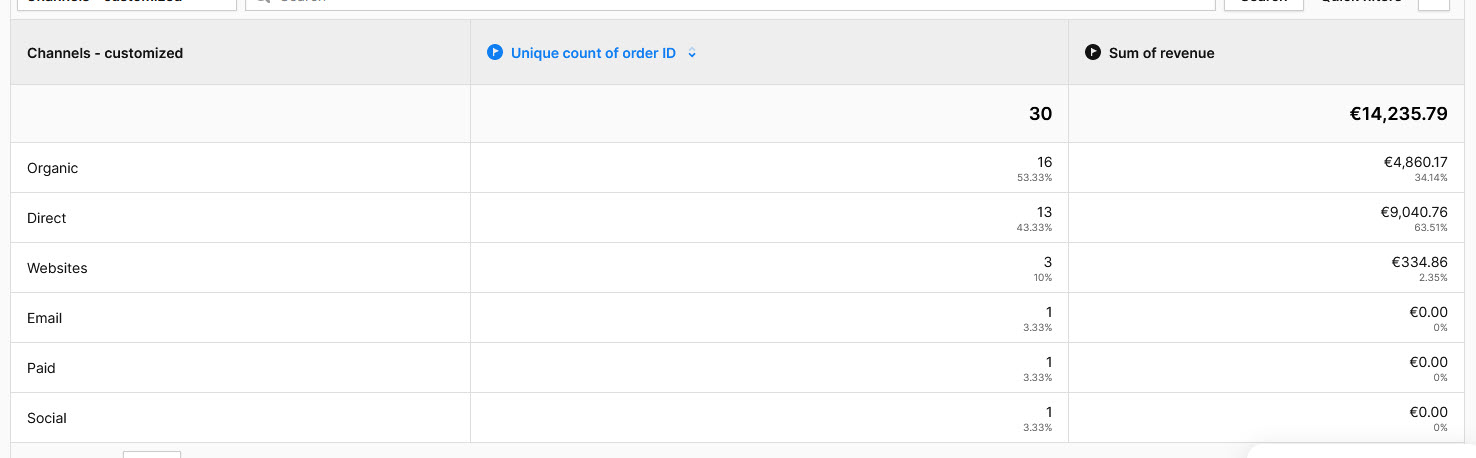Click the blue metric icon beside Unique count of order ID
The width and height of the screenshot is (1476, 458).
click(494, 53)
